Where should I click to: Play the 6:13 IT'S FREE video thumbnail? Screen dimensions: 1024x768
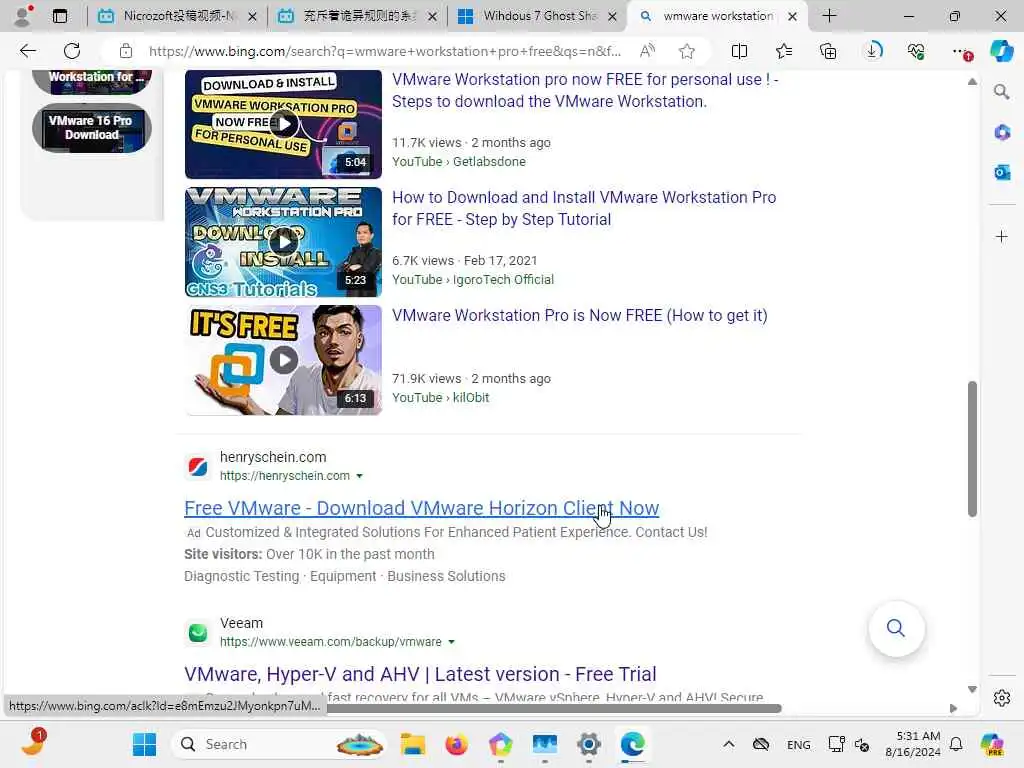click(283, 360)
